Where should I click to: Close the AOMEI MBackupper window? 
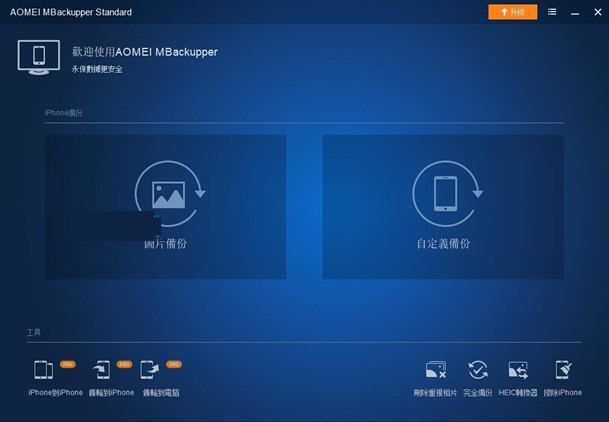click(598, 12)
